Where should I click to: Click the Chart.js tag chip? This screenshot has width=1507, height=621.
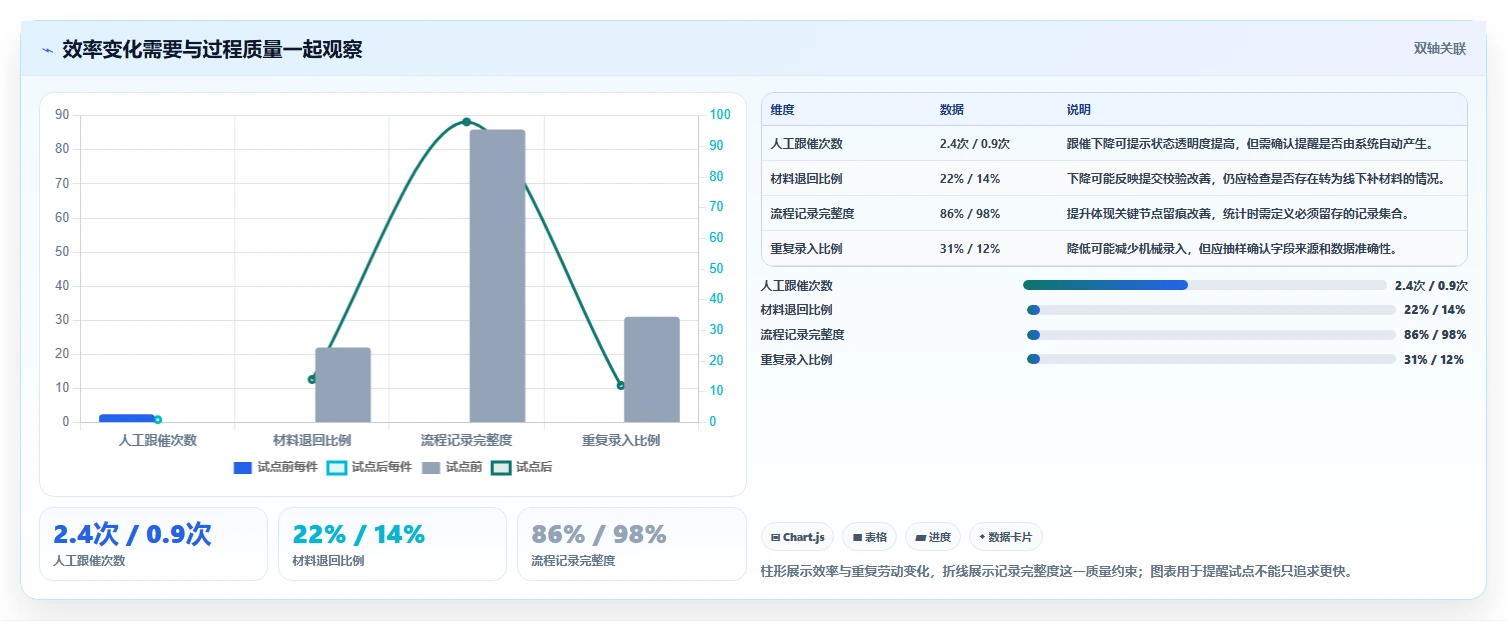[x=797, y=537]
